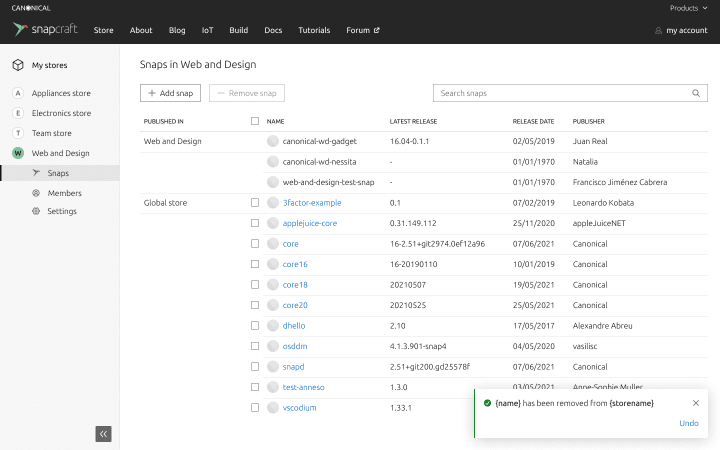Click the web-and-design-test-snap icon

[x=273, y=182]
